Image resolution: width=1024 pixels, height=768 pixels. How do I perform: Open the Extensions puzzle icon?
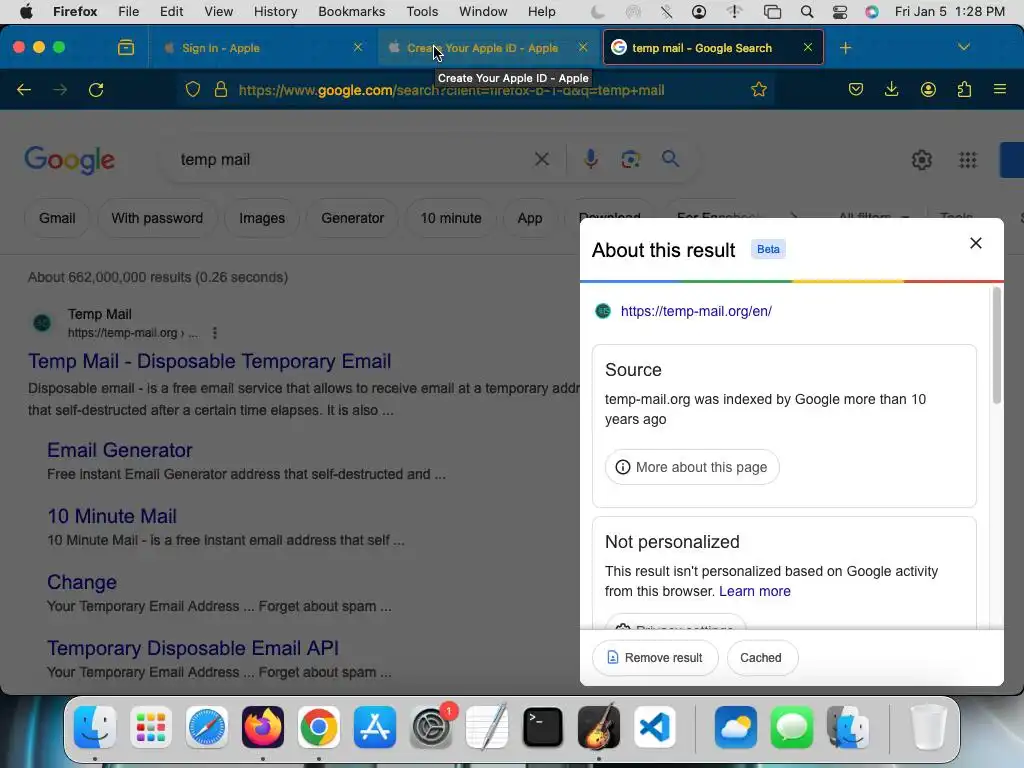pyautogui.click(x=964, y=89)
